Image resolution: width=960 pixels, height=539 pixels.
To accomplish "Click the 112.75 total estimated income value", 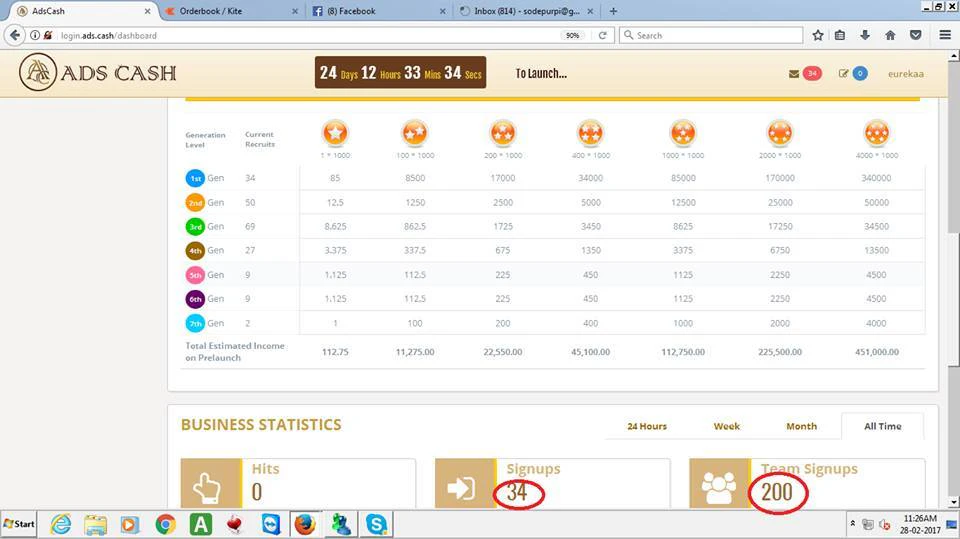I will [x=335, y=352].
